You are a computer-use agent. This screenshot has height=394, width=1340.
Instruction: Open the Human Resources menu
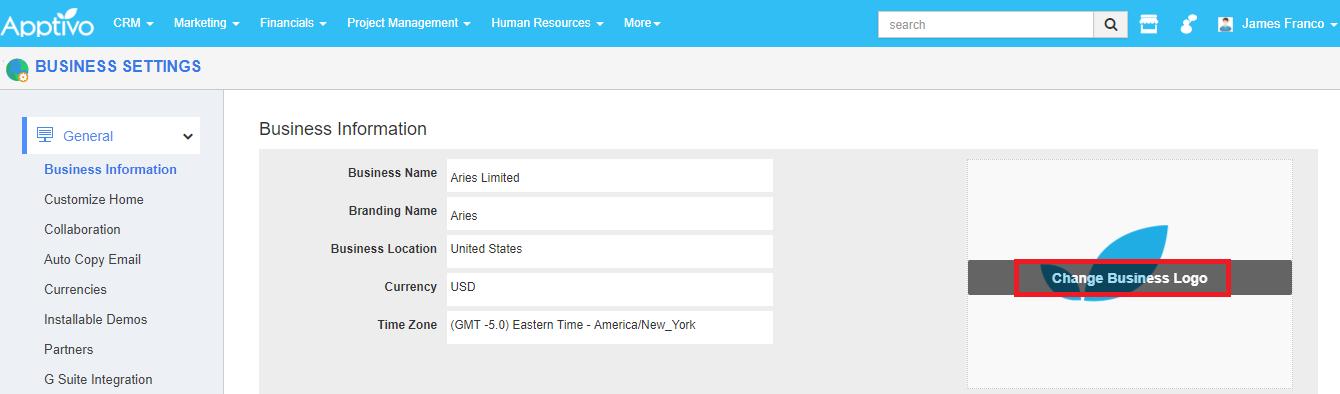(547, 23)
